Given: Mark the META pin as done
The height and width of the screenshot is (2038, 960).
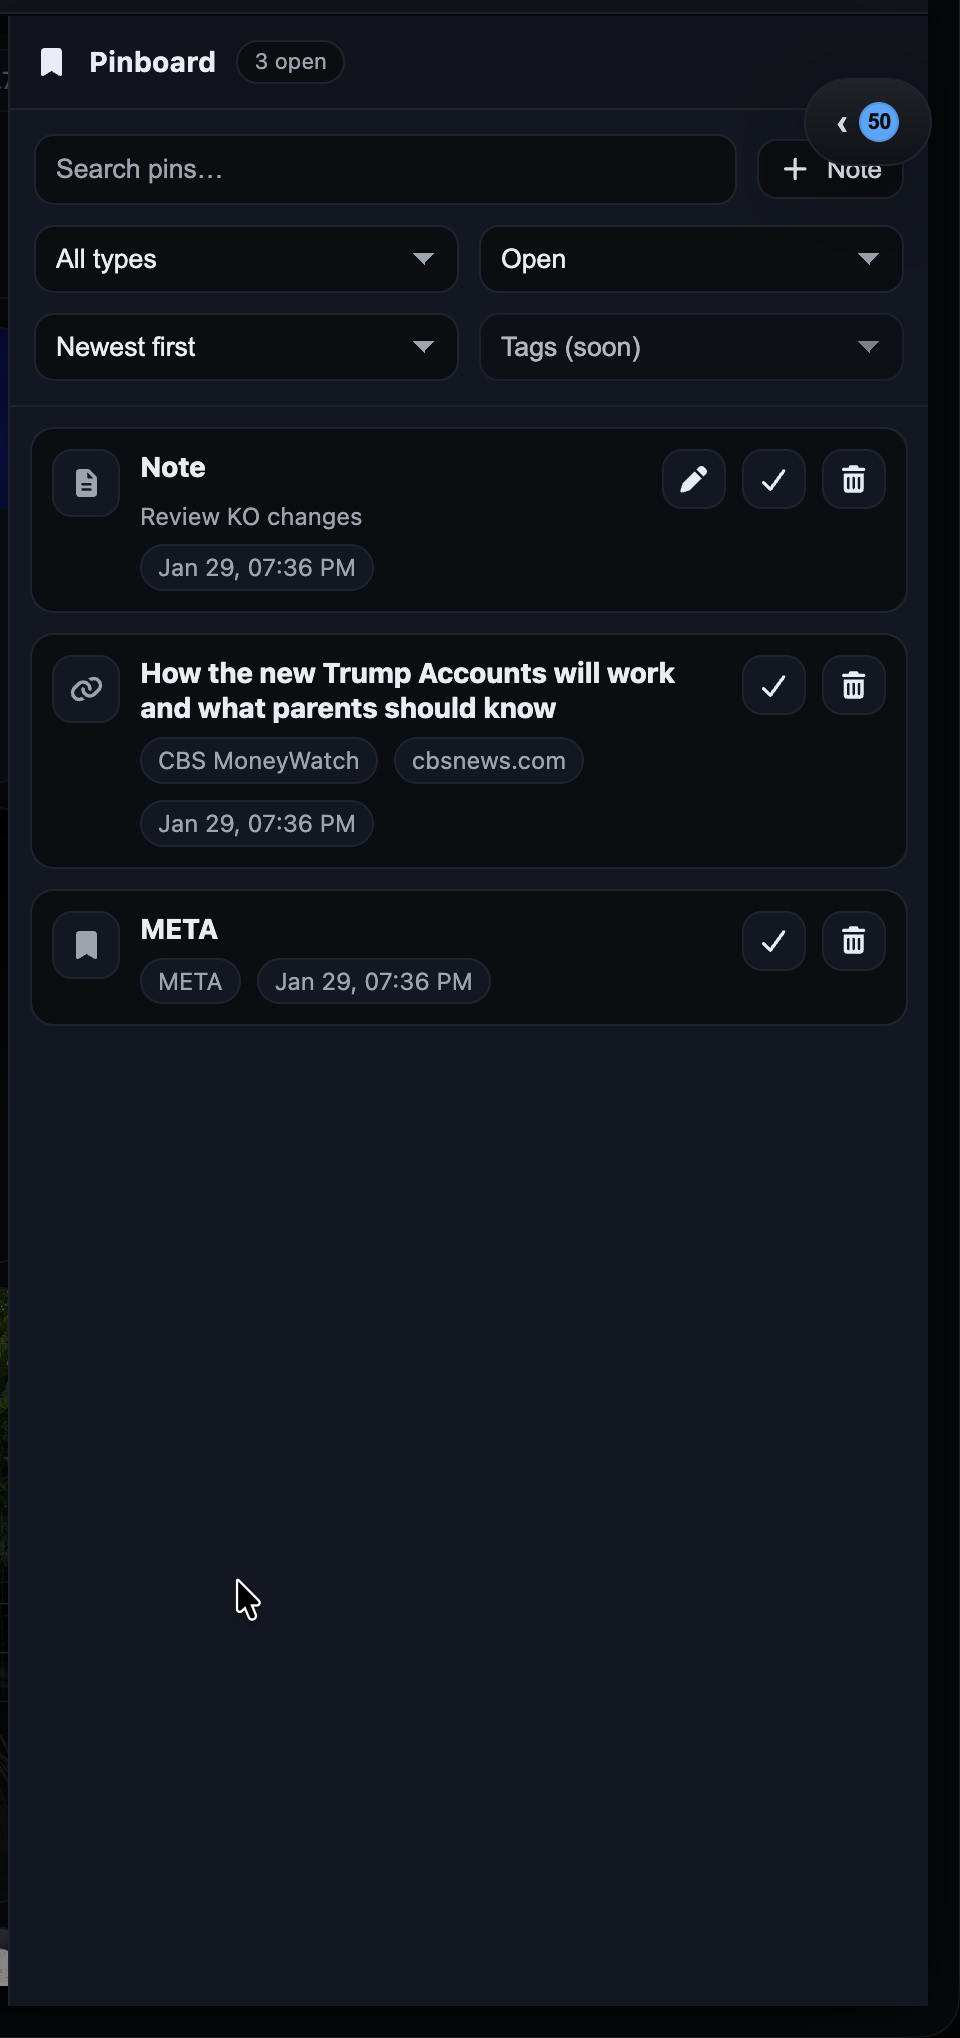Looking at the screenshot, I should (x=773, y=940).
